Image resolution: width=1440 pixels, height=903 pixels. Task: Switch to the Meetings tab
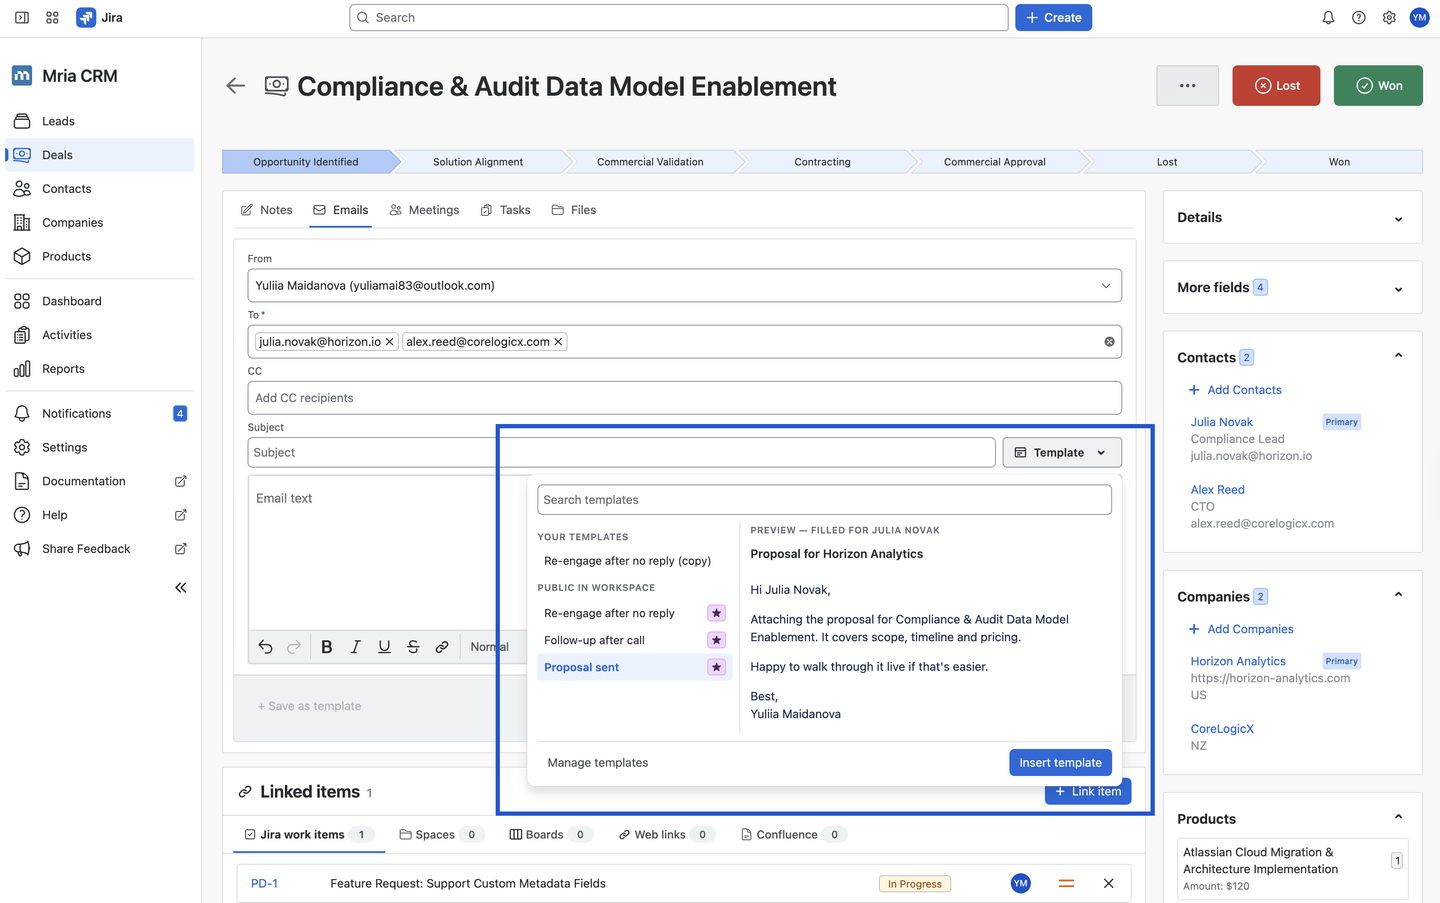click(424, 210)
